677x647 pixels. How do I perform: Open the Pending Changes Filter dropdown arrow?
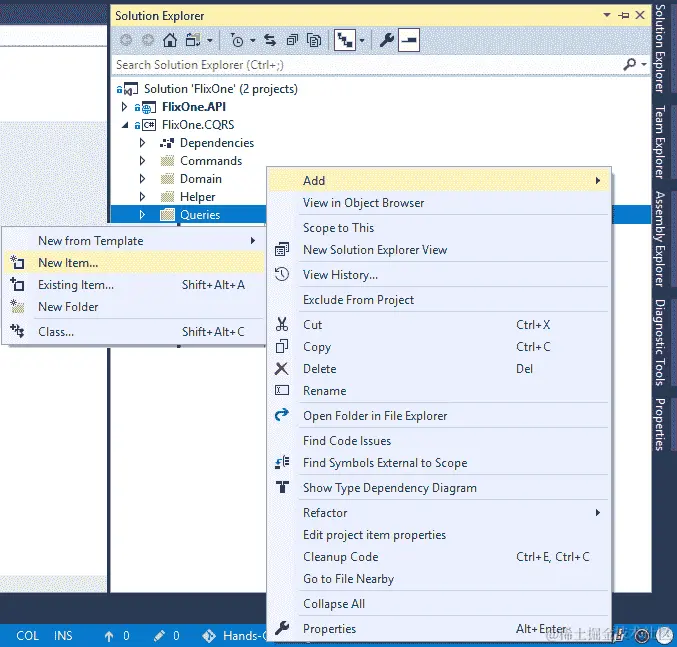click(x=253, y=41)
